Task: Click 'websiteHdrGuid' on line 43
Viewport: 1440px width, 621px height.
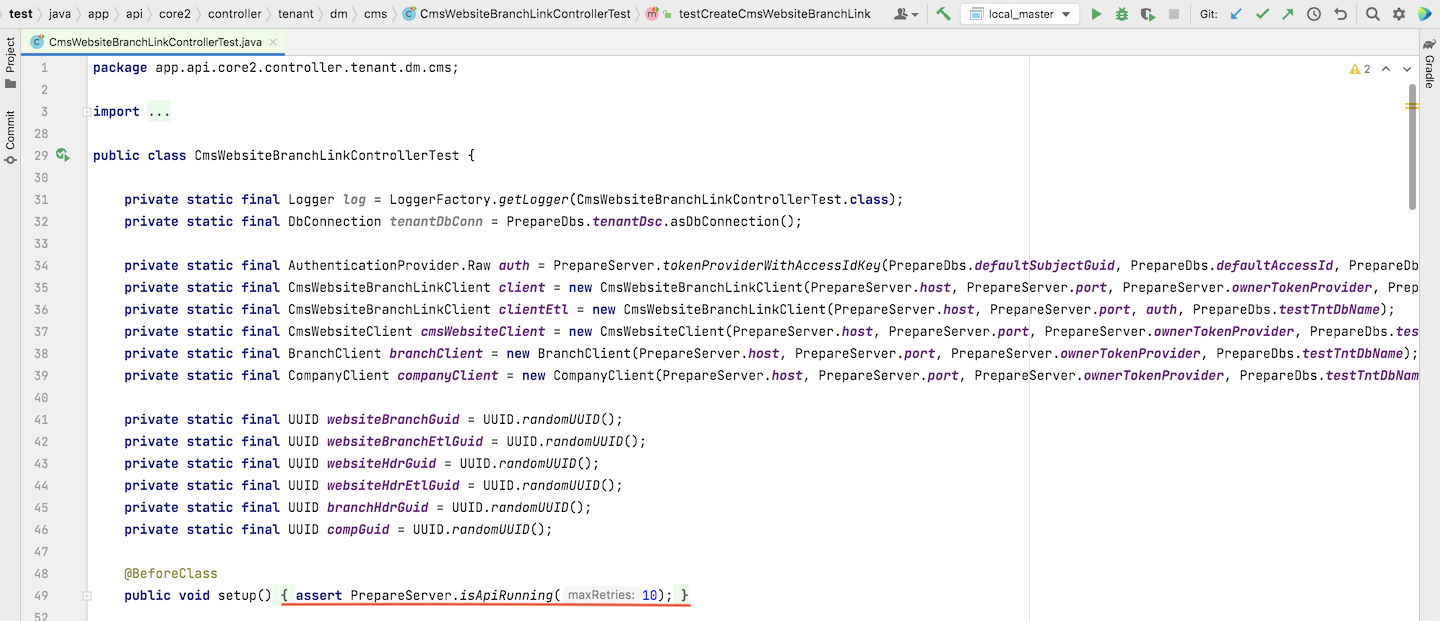Action: (x=381, y=464)
